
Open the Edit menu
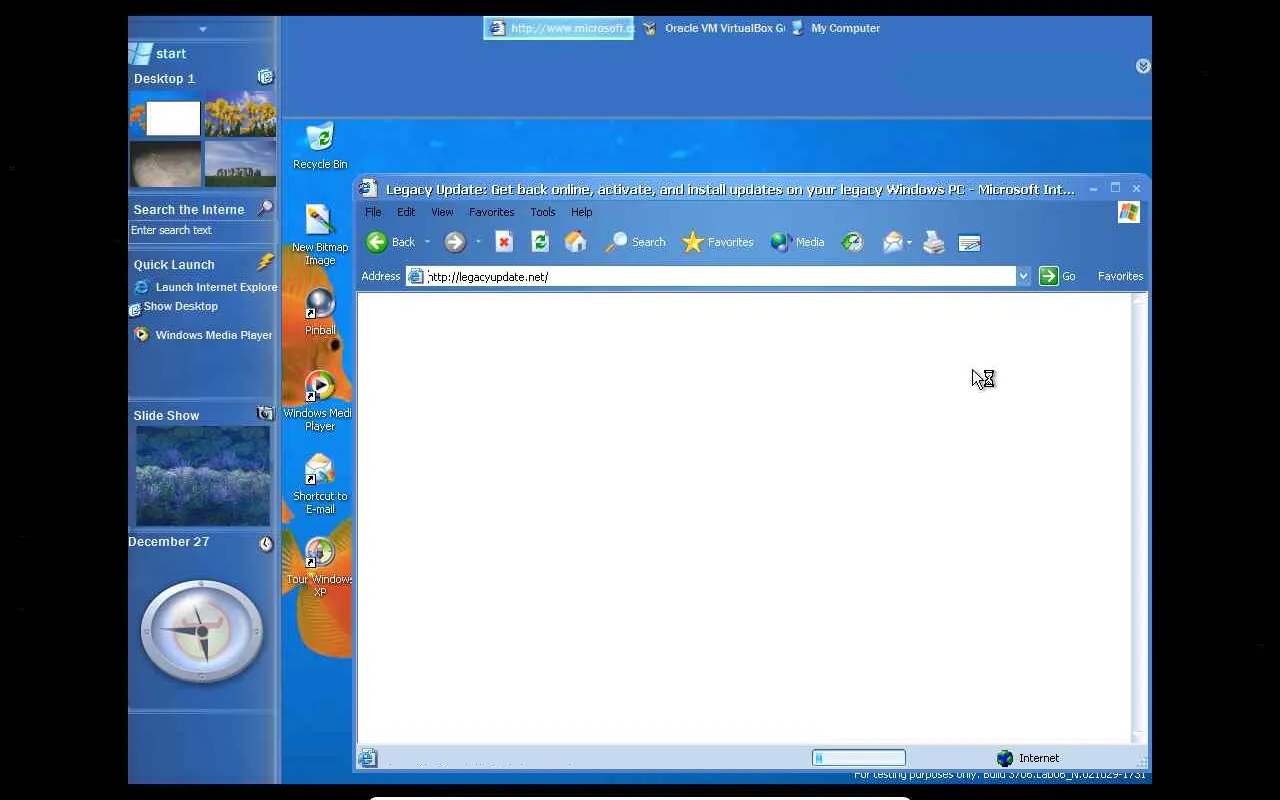406,212
